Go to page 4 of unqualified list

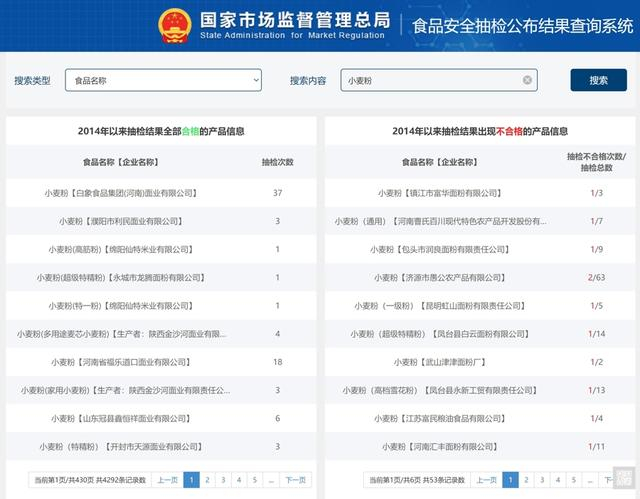click(558, 480)
